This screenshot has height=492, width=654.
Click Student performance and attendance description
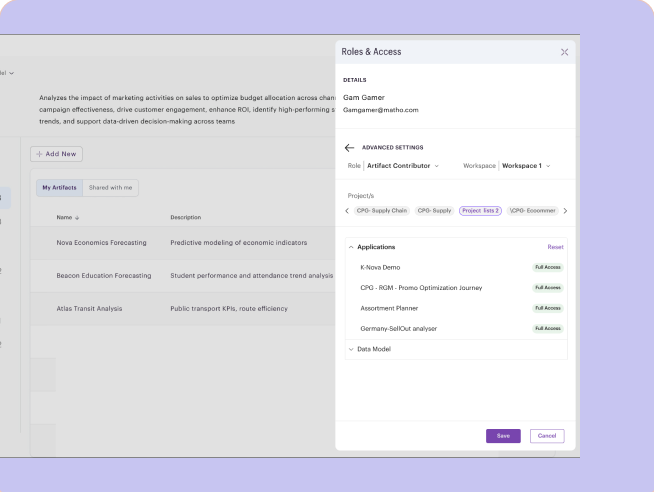252,276
